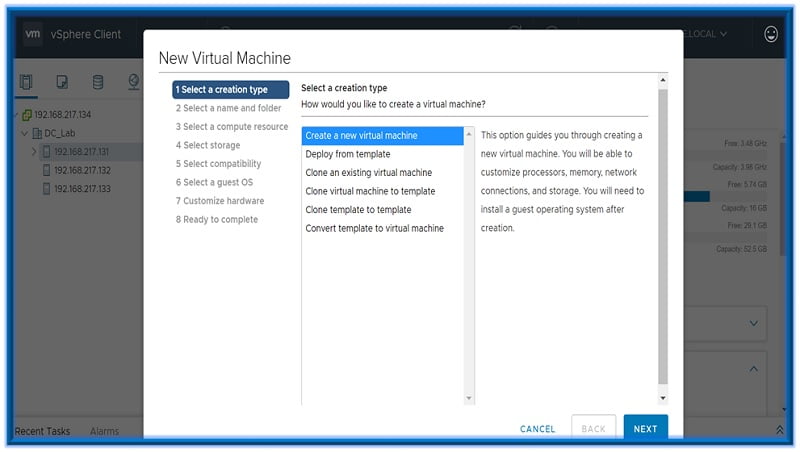Select host 192.168.217.132 in tree
The width and height of the screenshot is (800, 452).
coord(81,170)
